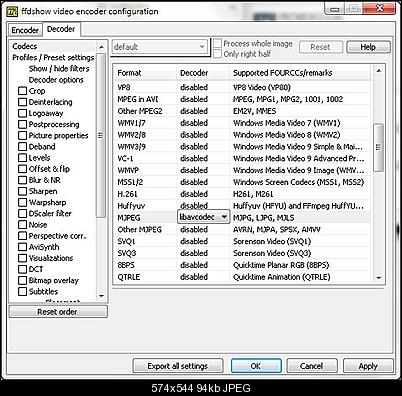Click codec table scroll up arrow
The height and width of the screenshot is (396, 402).
pos(378,71)
